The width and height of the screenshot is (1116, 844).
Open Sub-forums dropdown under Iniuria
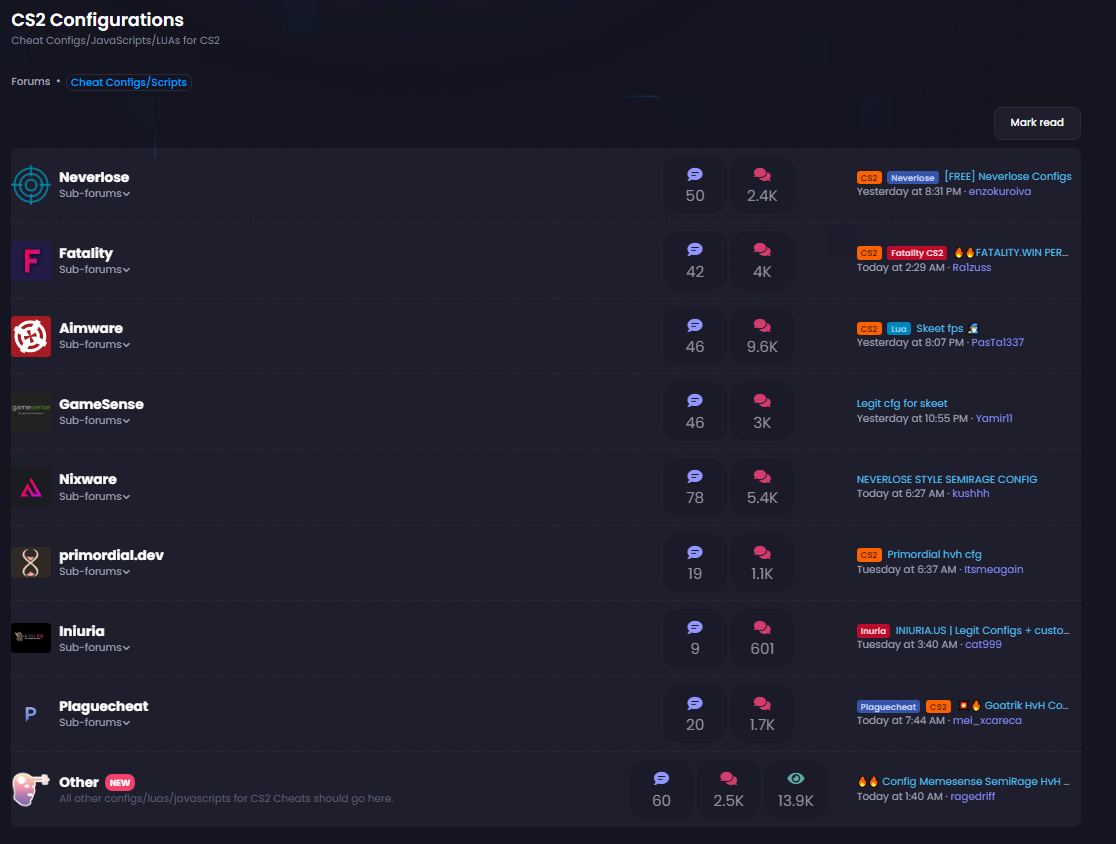94,648
